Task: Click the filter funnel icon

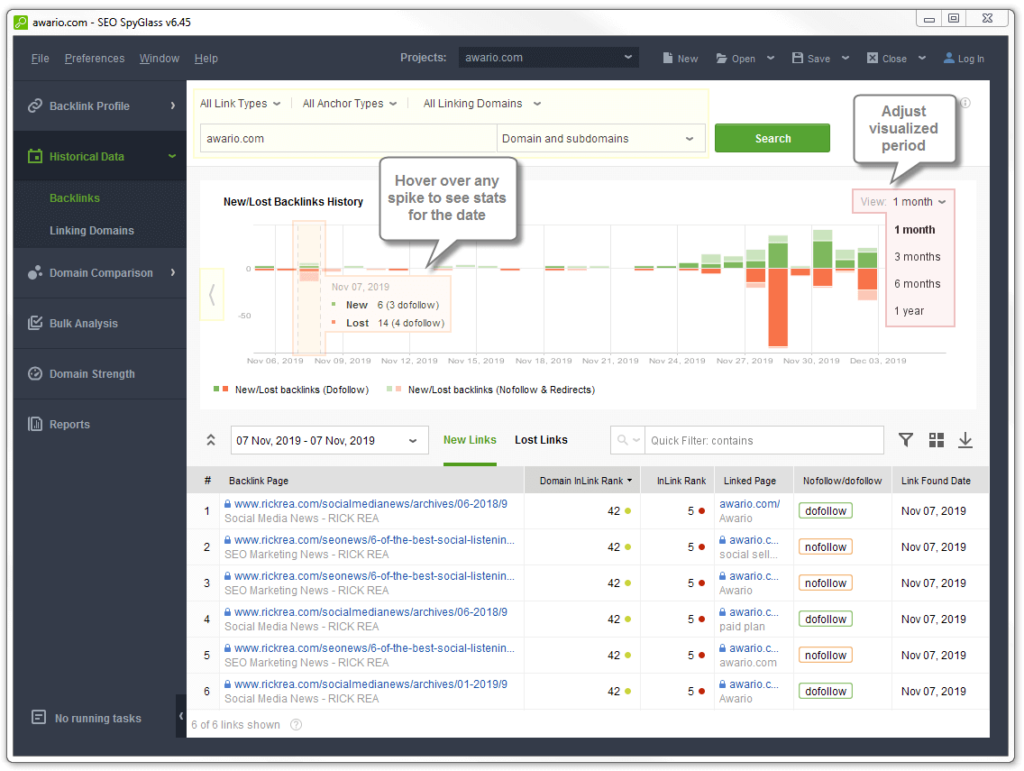Action: tap(906, 440)
